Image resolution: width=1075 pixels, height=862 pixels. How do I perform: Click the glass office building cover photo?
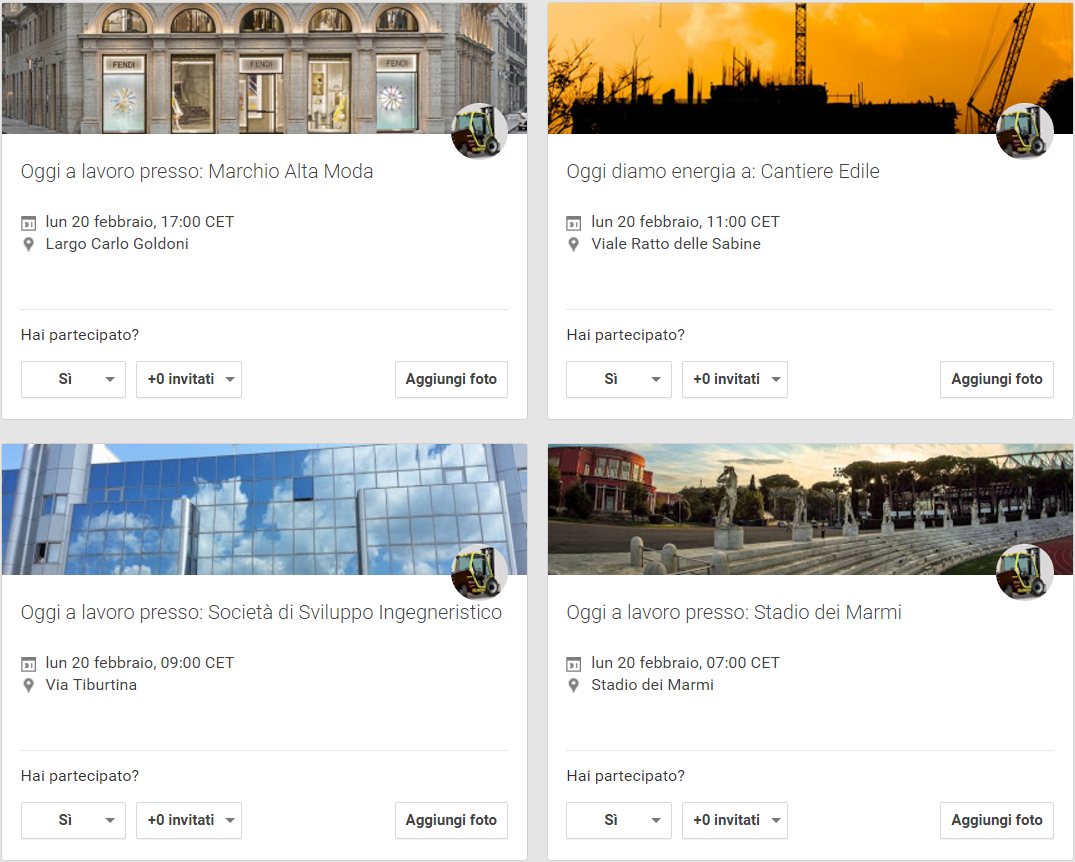click(x=265, y=509)
